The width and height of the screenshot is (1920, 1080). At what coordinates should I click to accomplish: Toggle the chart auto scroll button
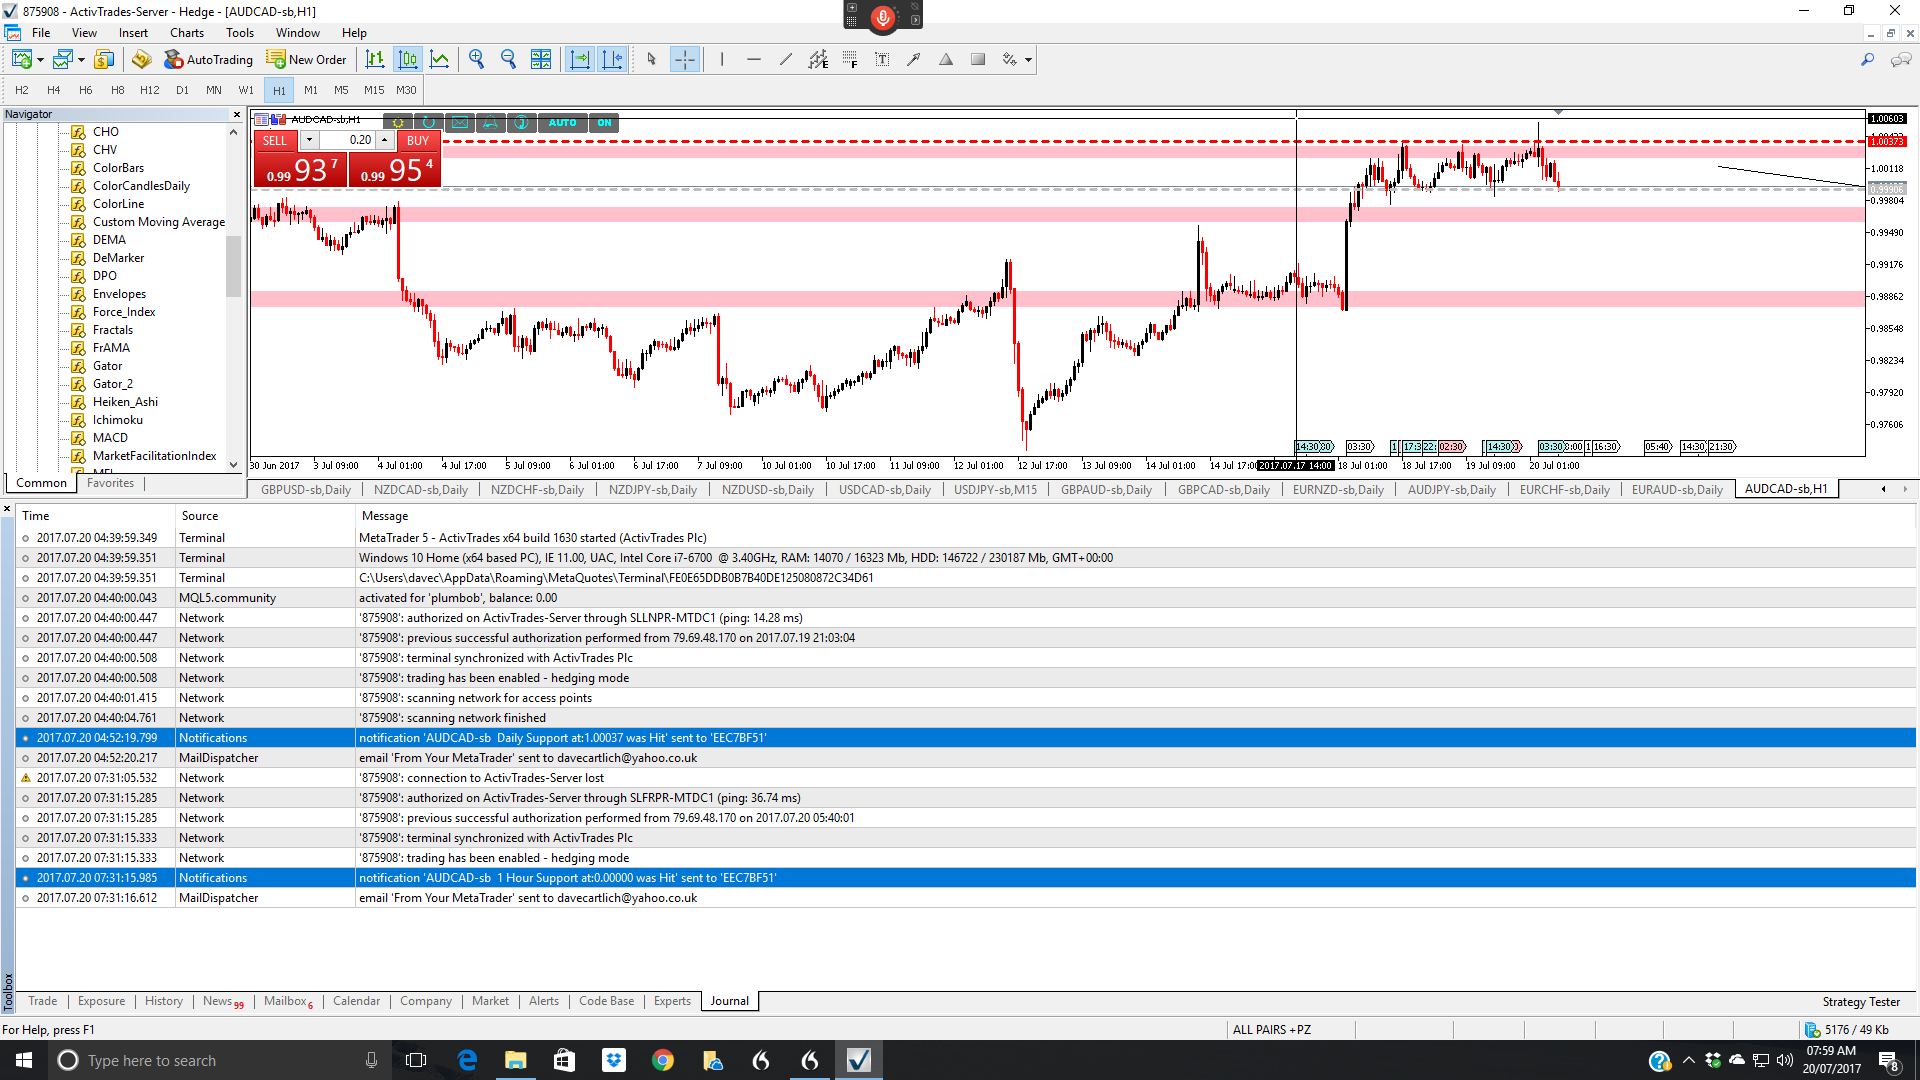580,60
